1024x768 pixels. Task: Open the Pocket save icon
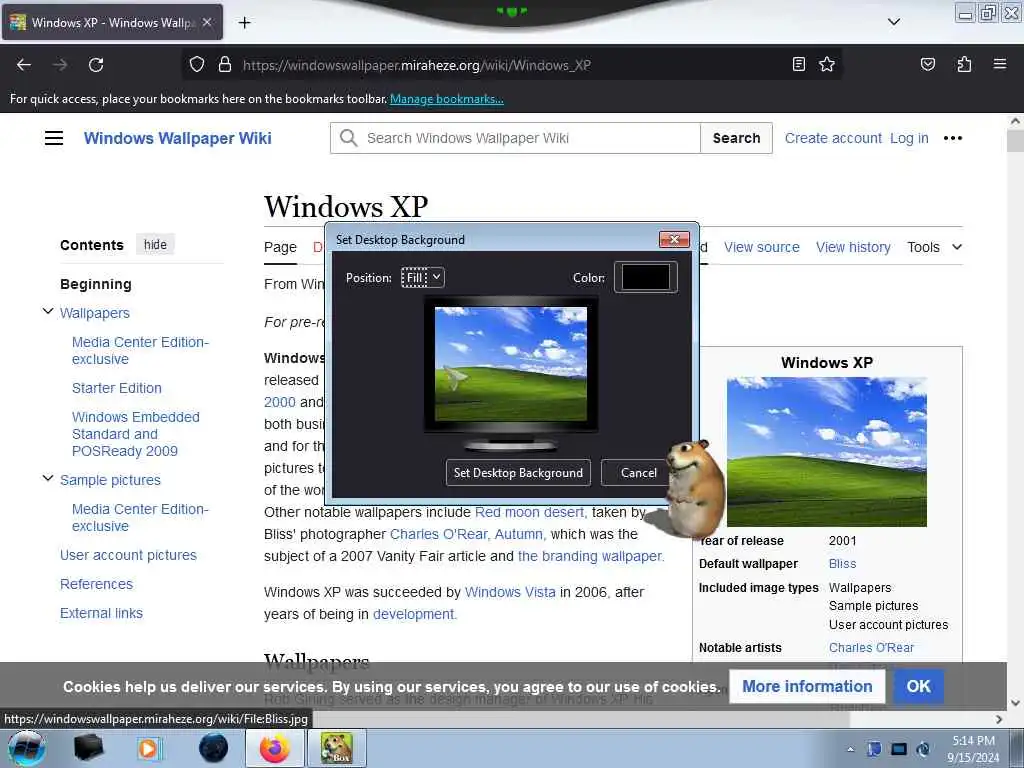click(927, 64)
